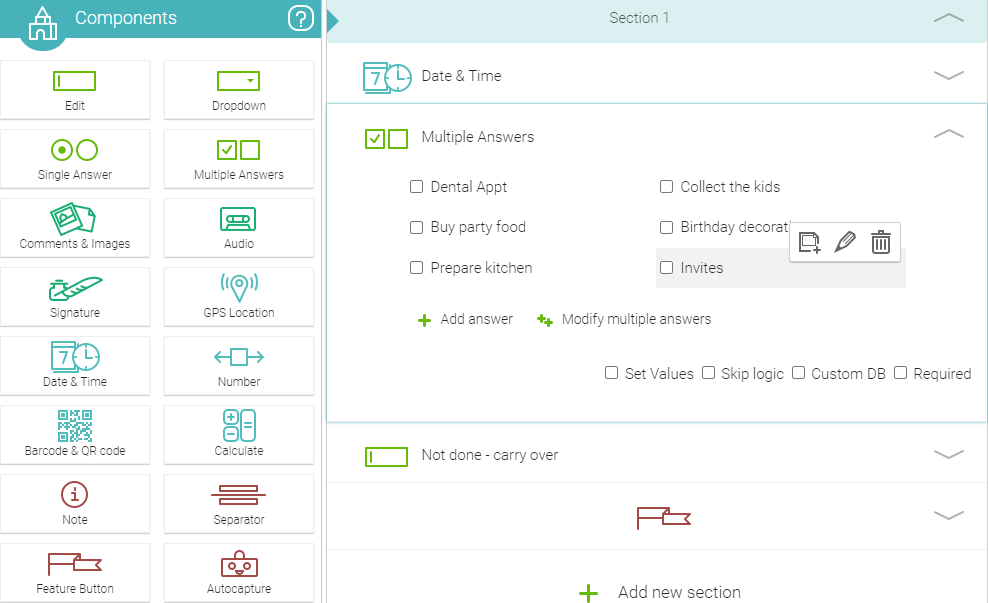This screenshot has width=988, height=603.
Task: Expand the Not done - carry over field
Action: click(x=948, y=454)
